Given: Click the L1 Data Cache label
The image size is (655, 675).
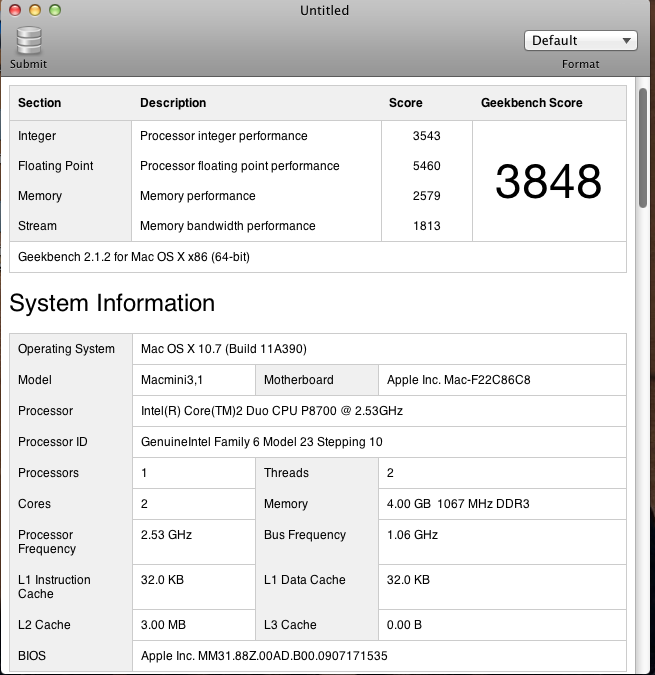Looking at the screenshot, I should tap(305, 579).
